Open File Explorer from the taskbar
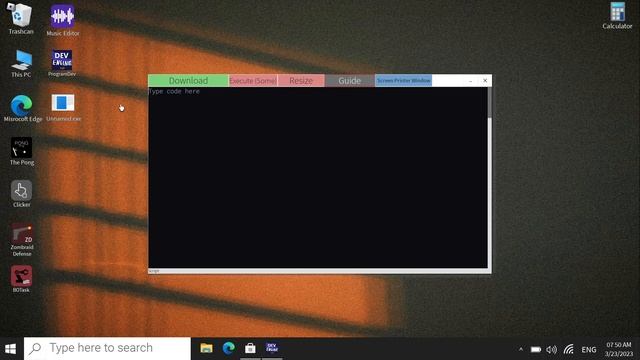The height and width of the screenshot is (360, 640). point(206,348)
